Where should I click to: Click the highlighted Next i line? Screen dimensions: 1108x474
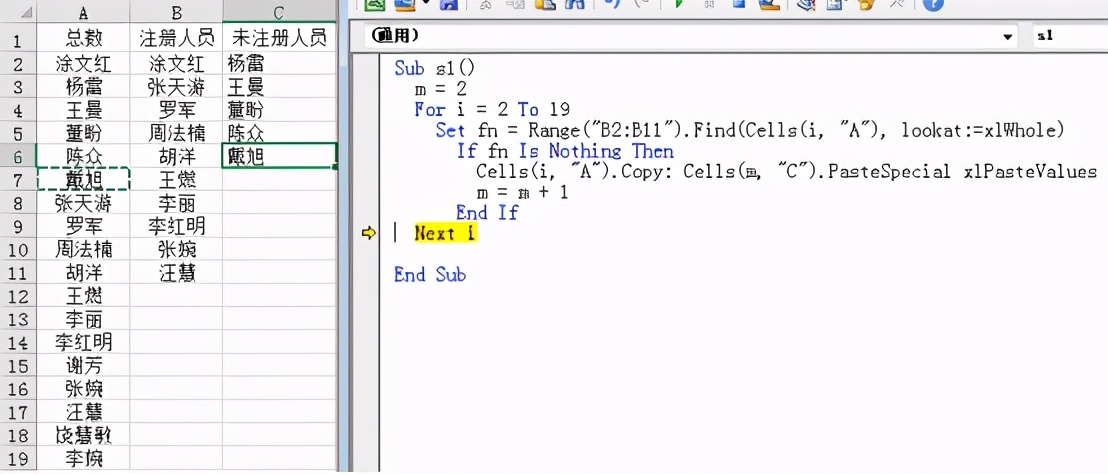click(x=445, y=233)
